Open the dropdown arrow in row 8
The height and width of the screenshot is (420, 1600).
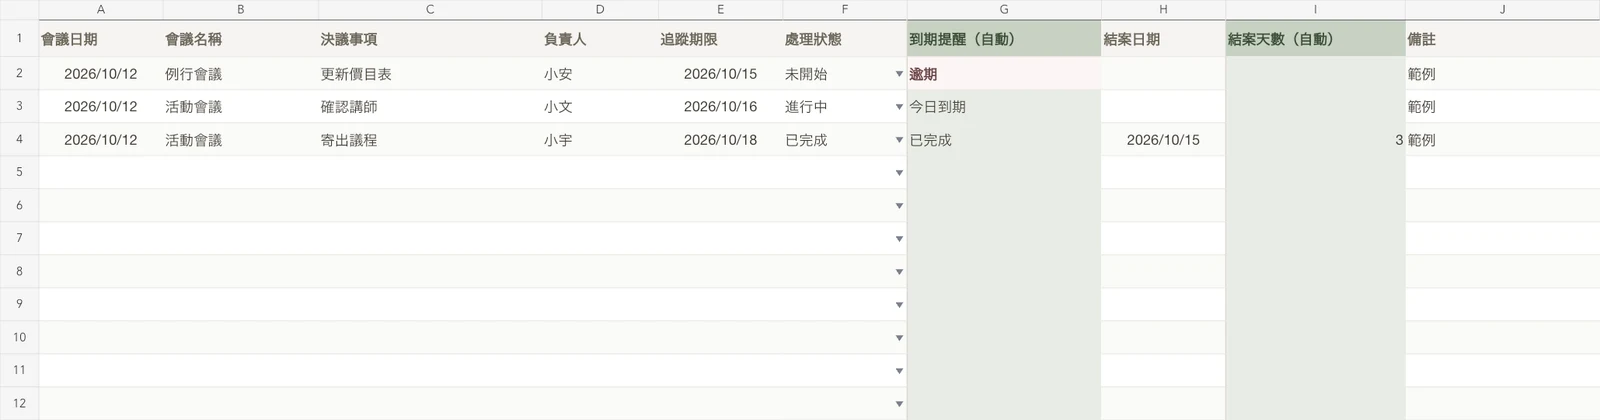point(899,272)
